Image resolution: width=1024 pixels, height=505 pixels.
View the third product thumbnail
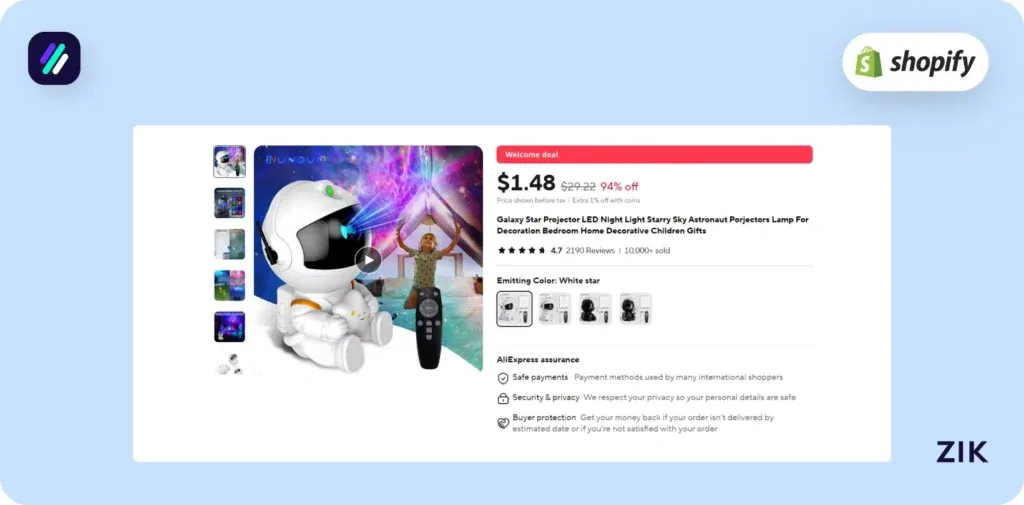click(229, 244)
